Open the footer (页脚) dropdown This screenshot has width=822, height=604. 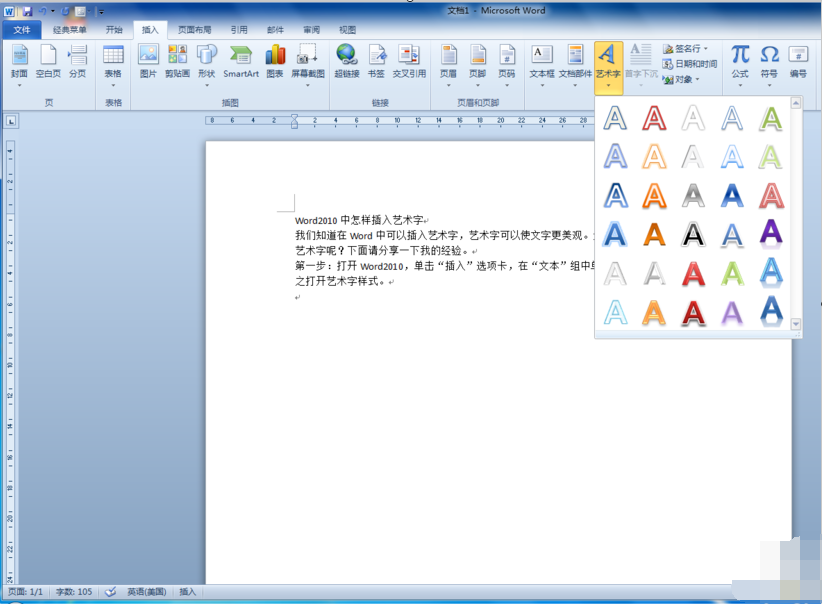(x=478, y=65)
